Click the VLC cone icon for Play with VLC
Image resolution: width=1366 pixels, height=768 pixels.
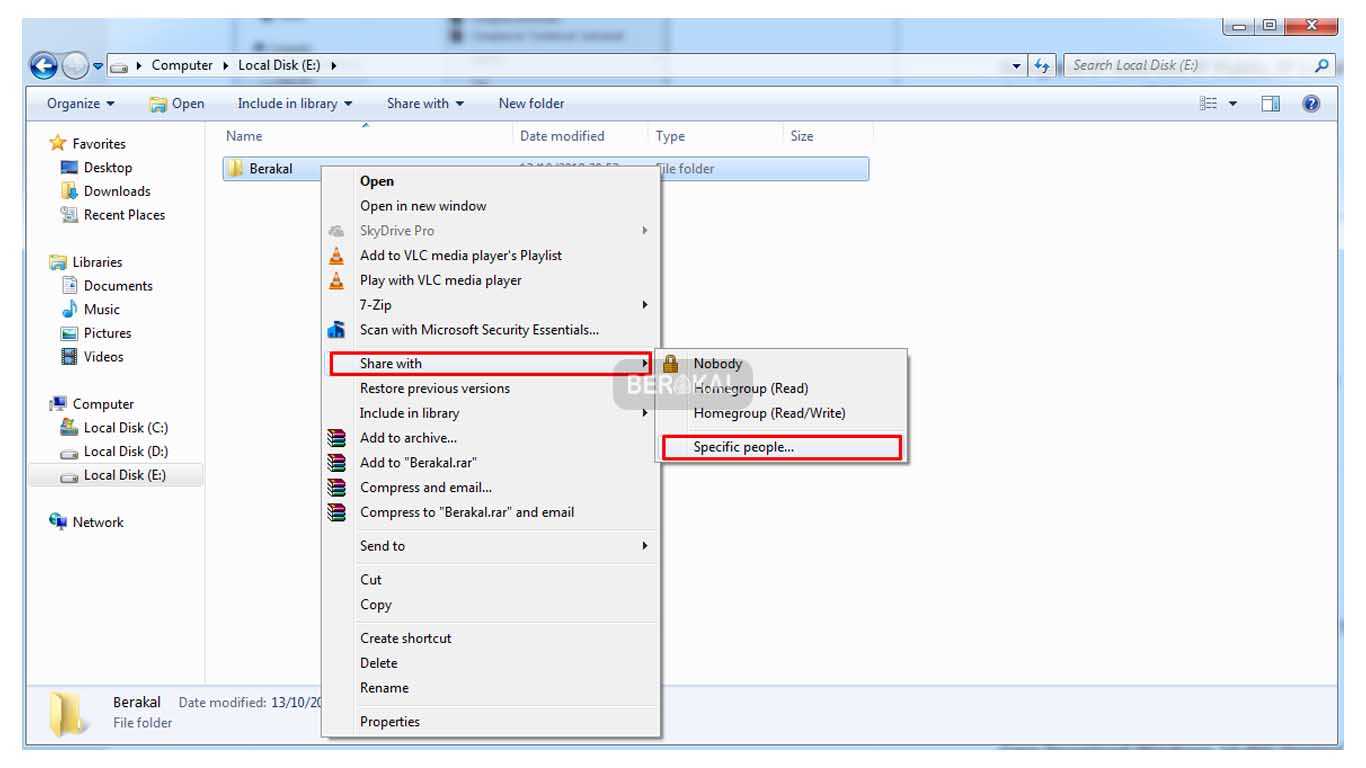point(337,280)
